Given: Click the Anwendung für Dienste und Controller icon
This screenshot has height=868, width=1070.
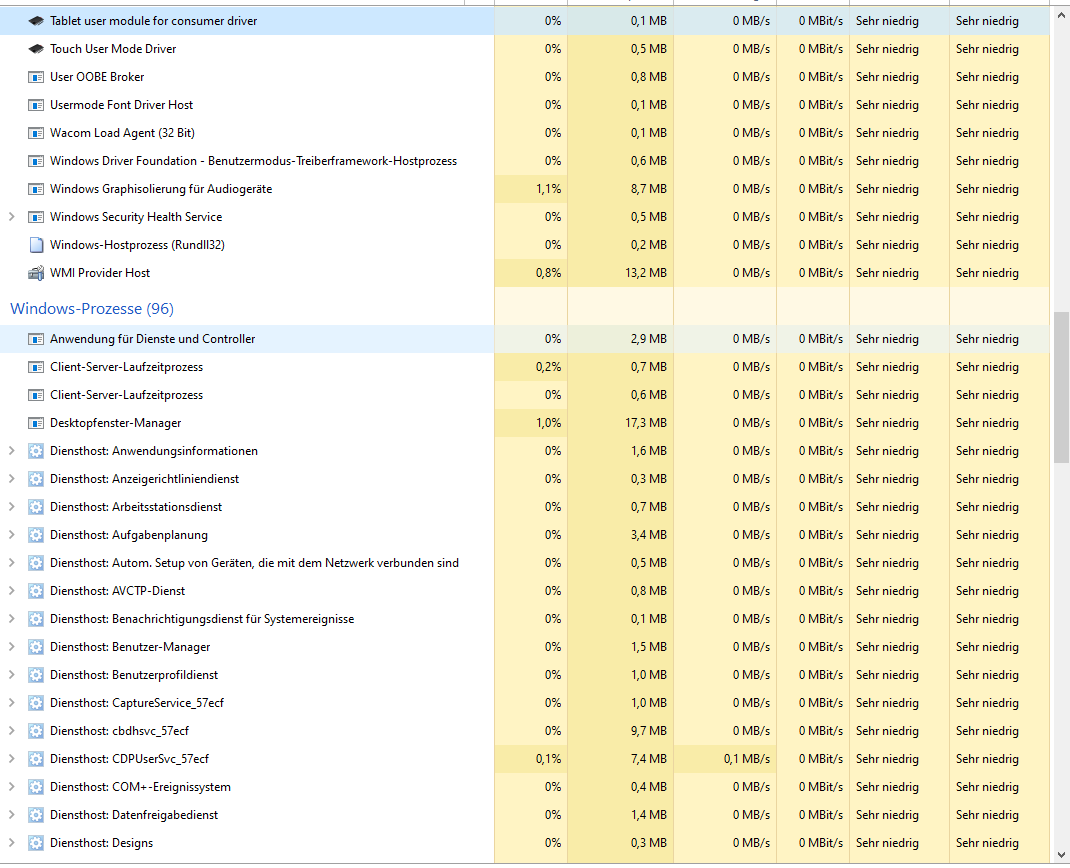Looking at the screenshot, I should (x=35, y=339).
